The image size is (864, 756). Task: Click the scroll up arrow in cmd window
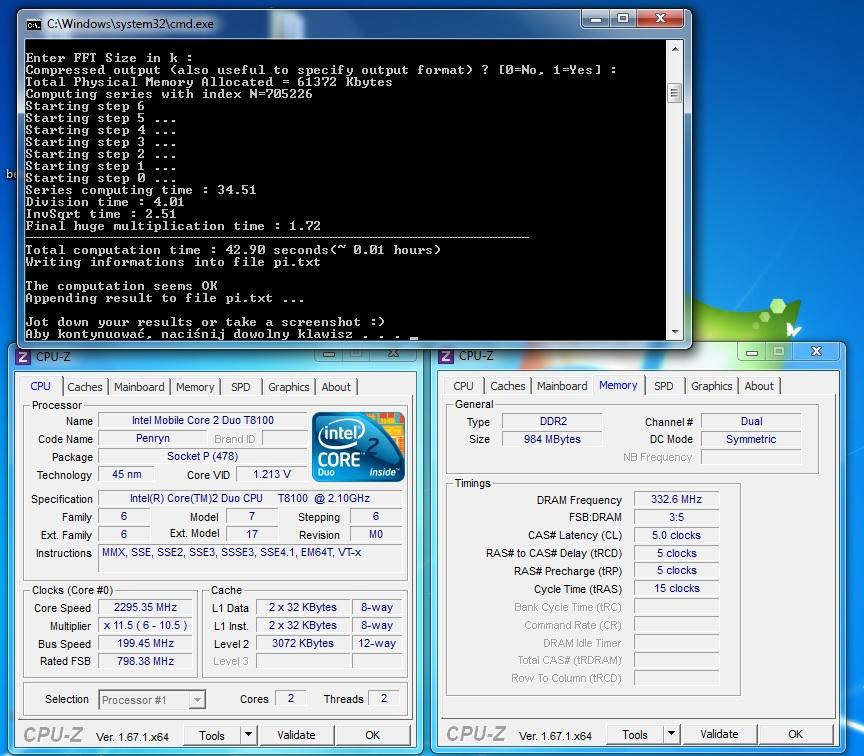pos(675,48)
